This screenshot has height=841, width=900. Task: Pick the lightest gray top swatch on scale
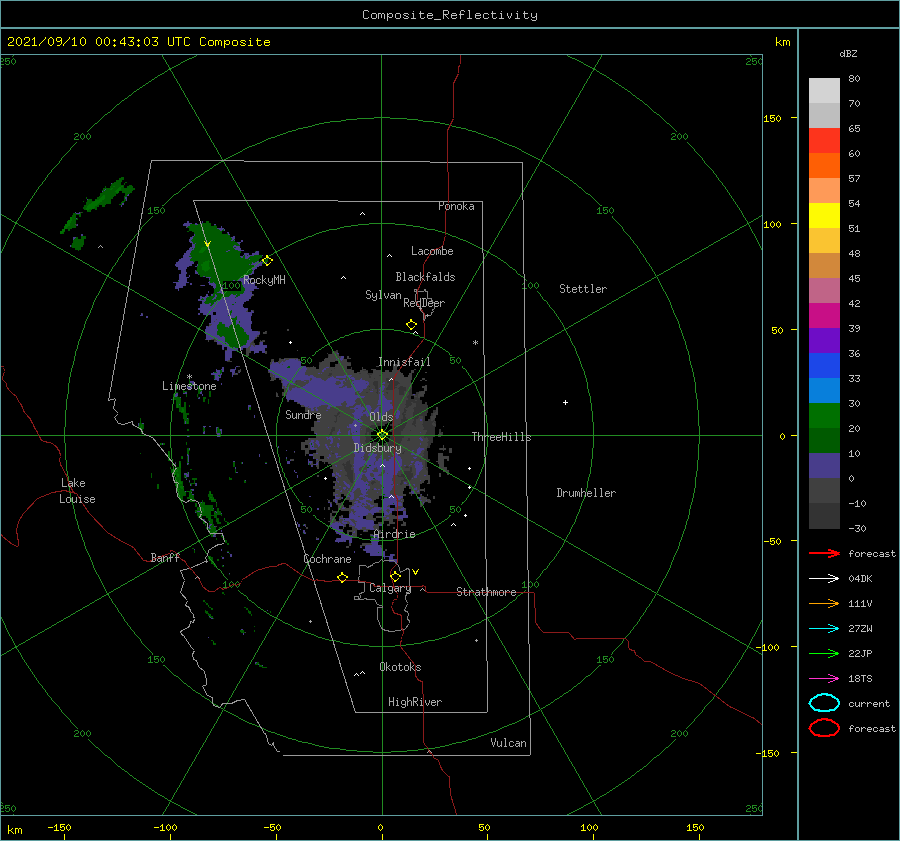coord(824,90)
